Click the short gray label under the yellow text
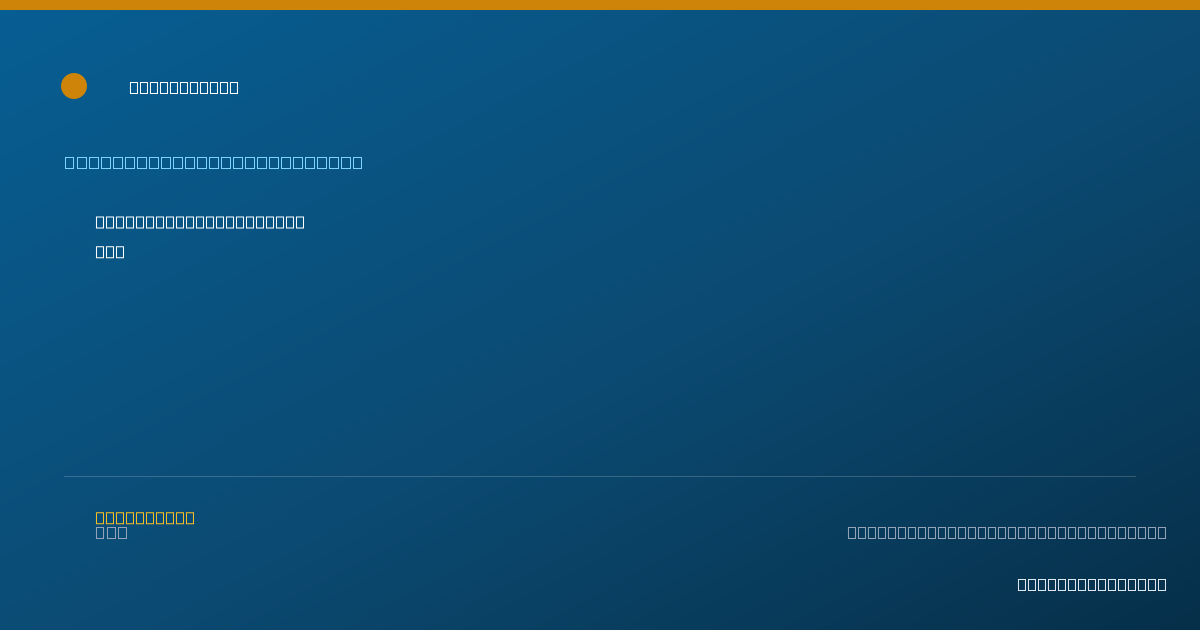 111,532
